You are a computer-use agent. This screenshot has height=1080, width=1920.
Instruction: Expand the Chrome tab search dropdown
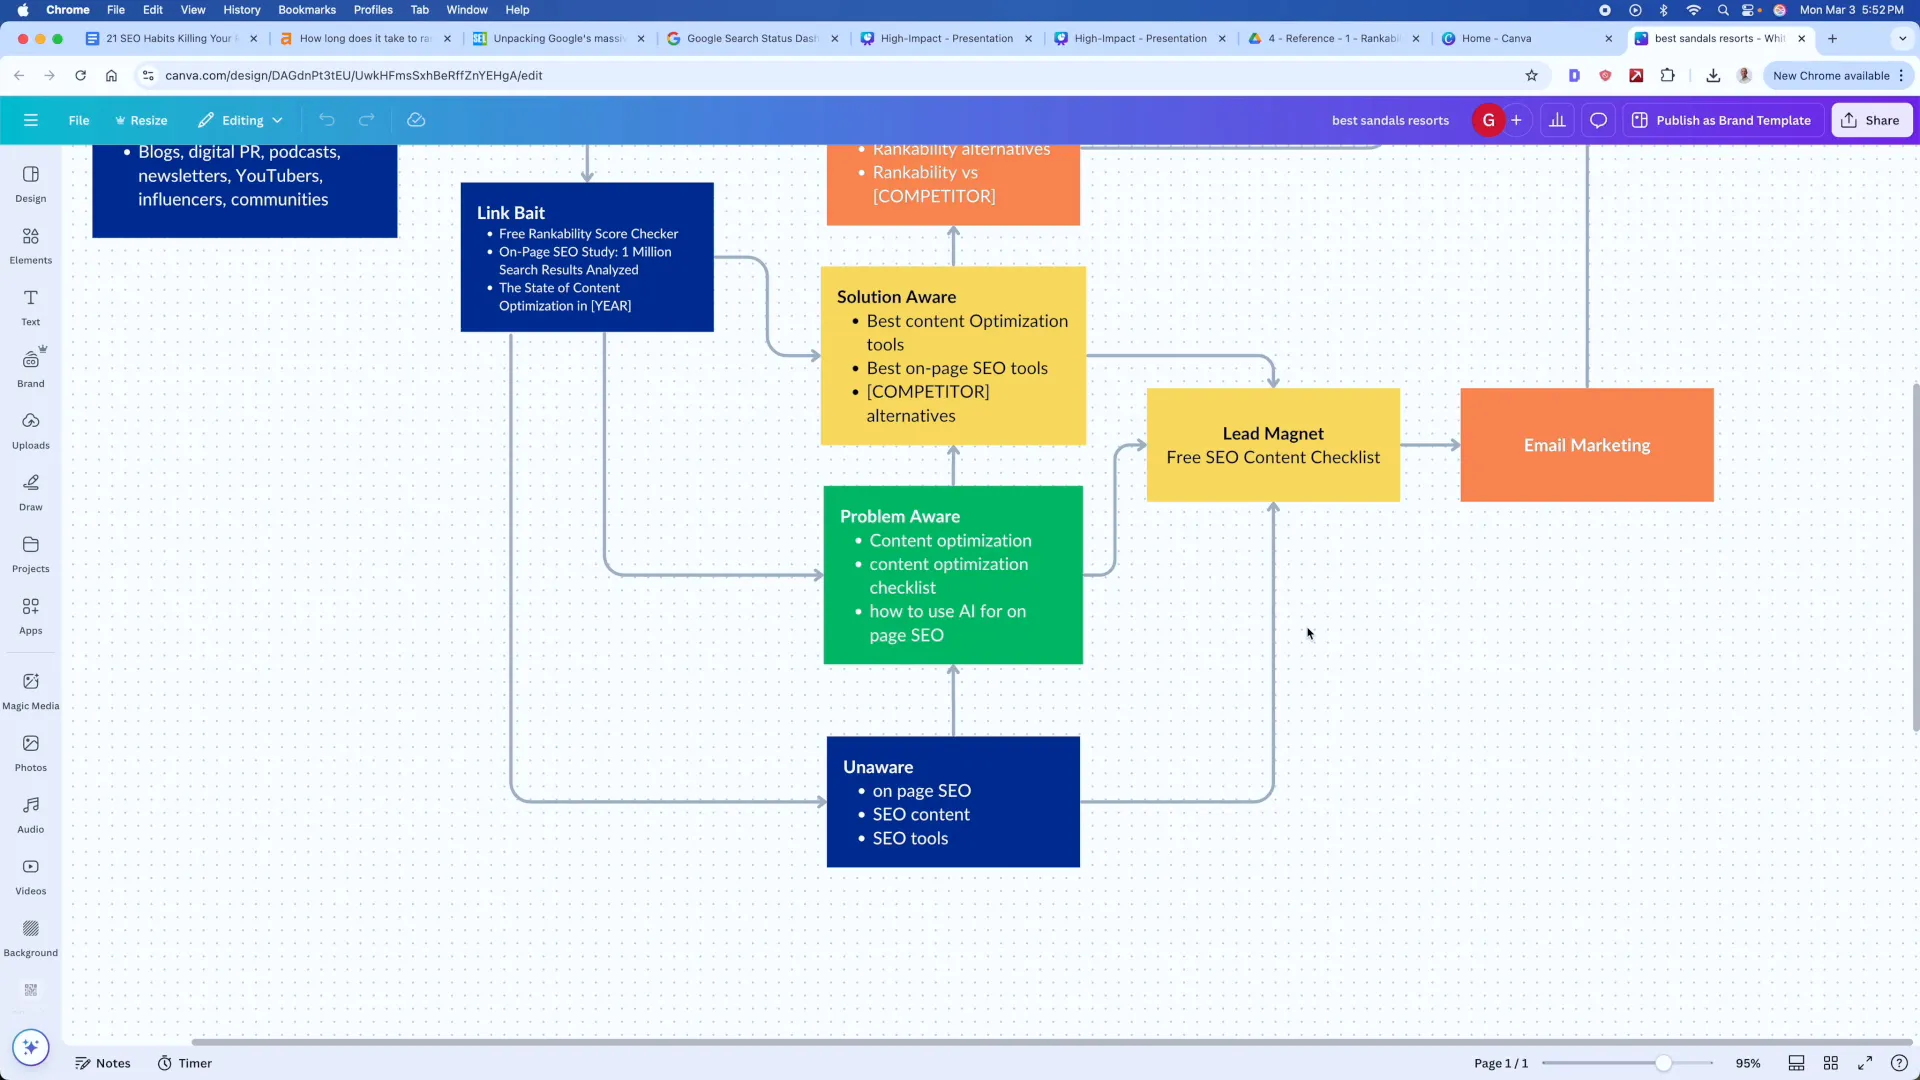tap(1901, 38)
